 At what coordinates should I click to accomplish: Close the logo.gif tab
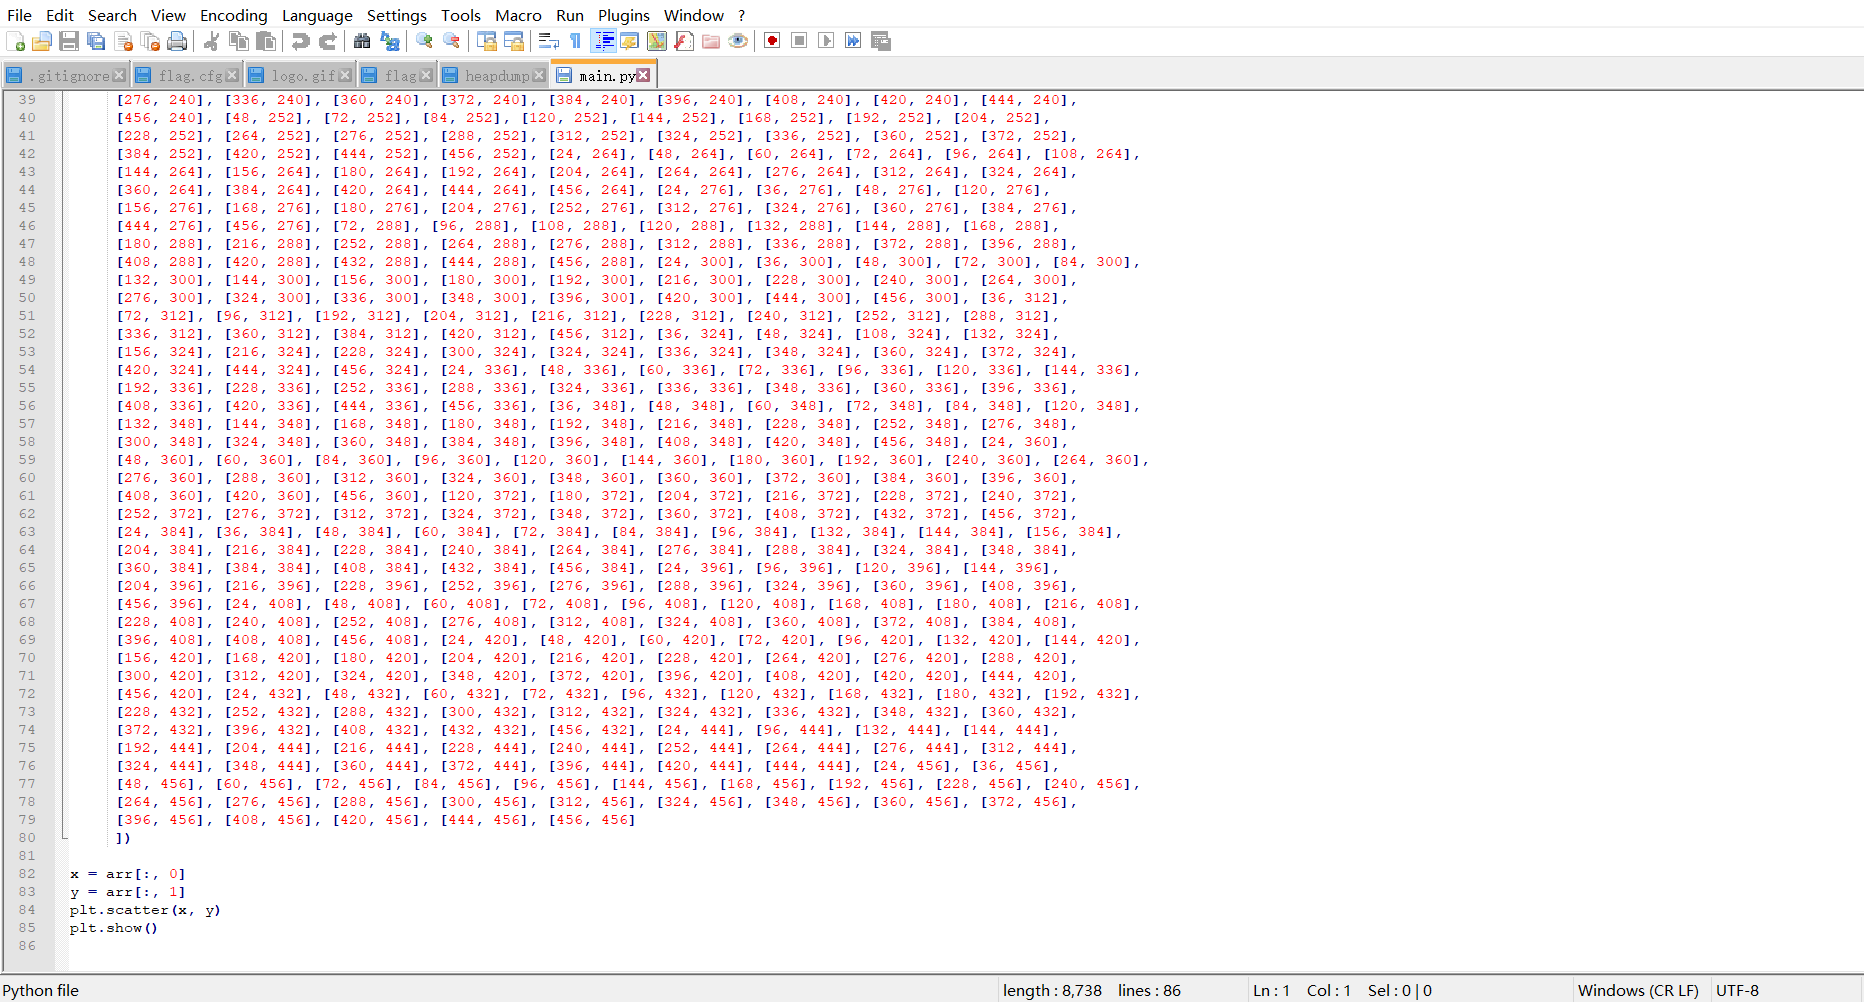(345, 76)
